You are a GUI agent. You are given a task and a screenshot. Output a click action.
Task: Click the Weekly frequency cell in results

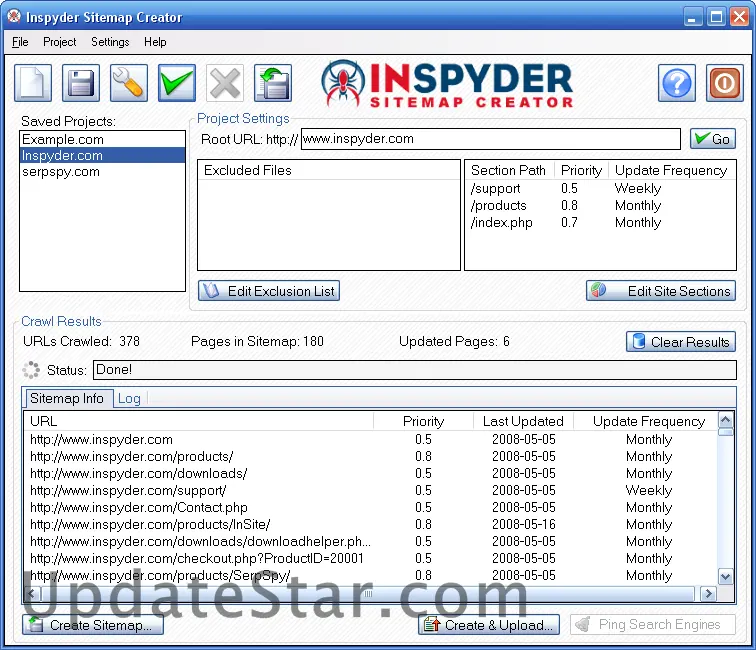(x=648, y=490)
